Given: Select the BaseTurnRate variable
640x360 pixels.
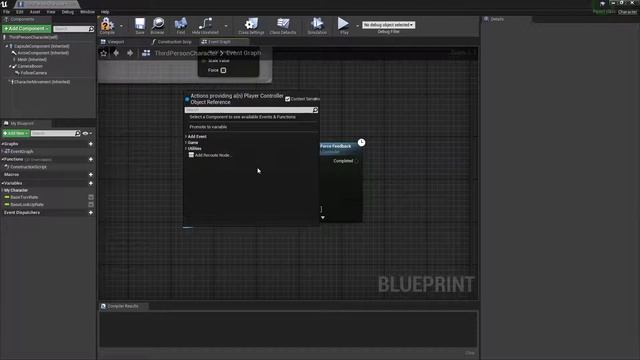Looking at the screenshot, I should click(x=24, y=197).
